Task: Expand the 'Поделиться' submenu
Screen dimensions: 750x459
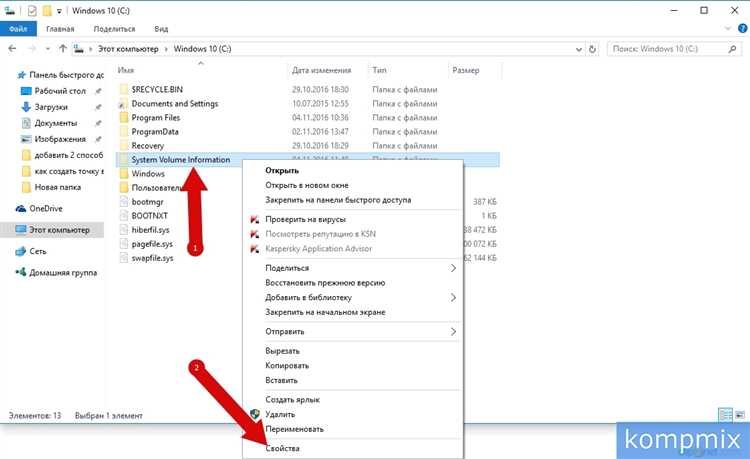Action: tap(453, 268)
